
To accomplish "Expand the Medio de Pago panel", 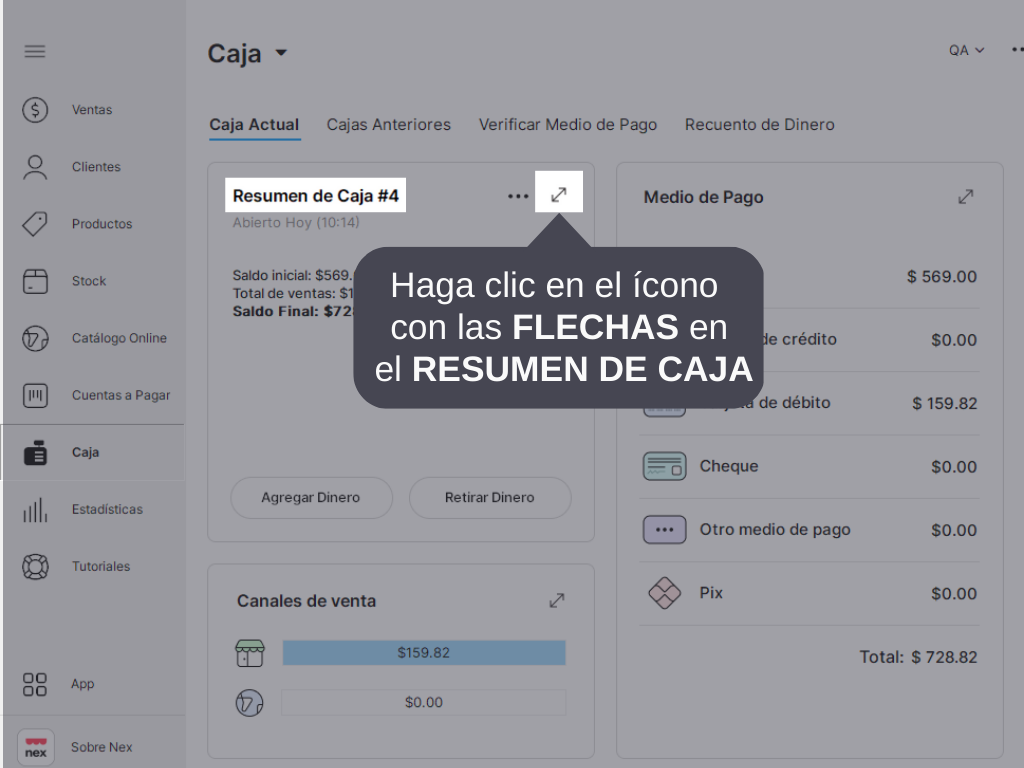I will tap(965, 197).
